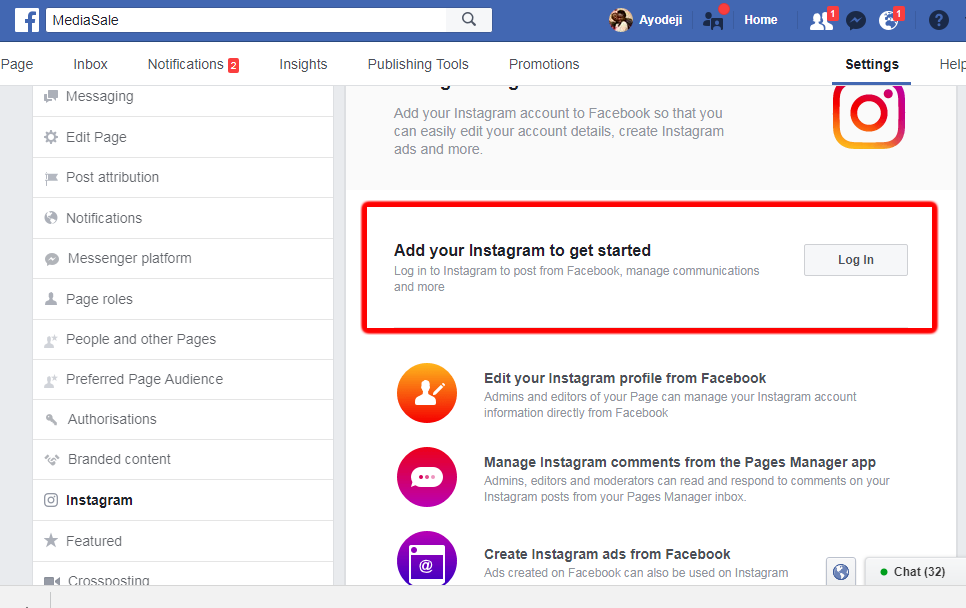The image size is (966, 608).
Task: Click the large Instagram logo
Action: coord(869,115)
